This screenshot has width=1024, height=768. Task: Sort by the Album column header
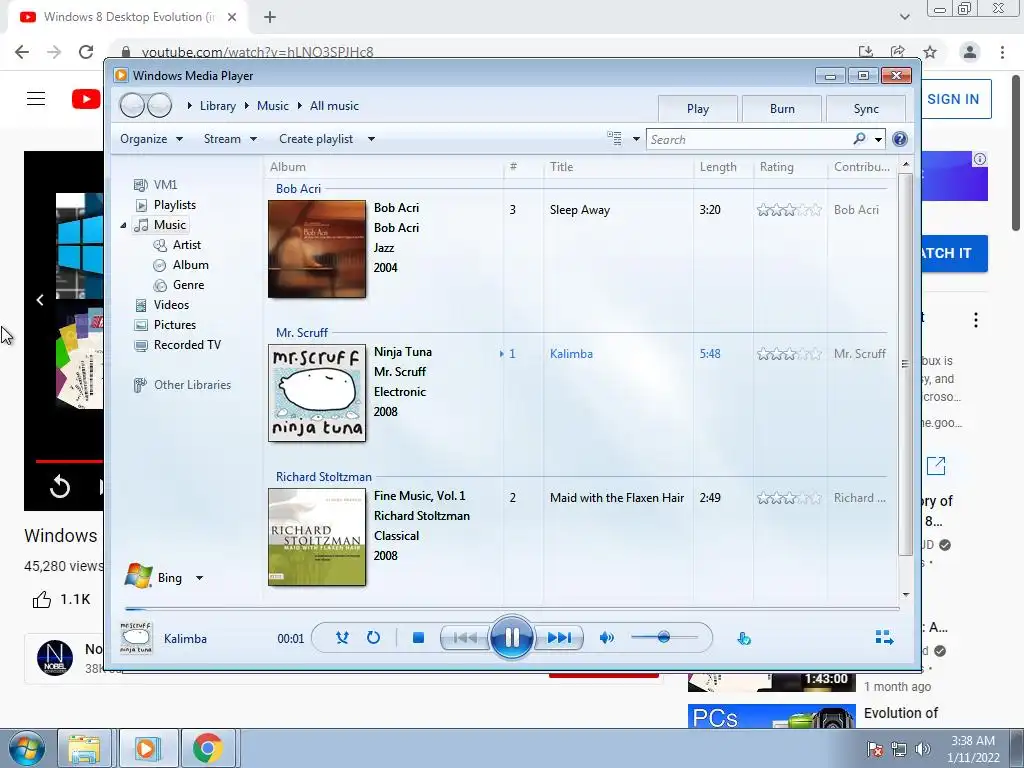(x=385, y=167)
